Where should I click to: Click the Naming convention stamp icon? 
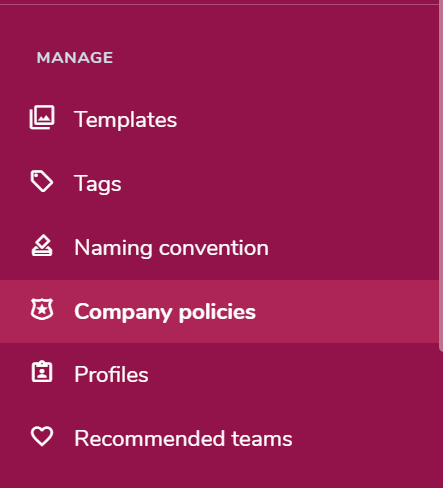(42, 245)
